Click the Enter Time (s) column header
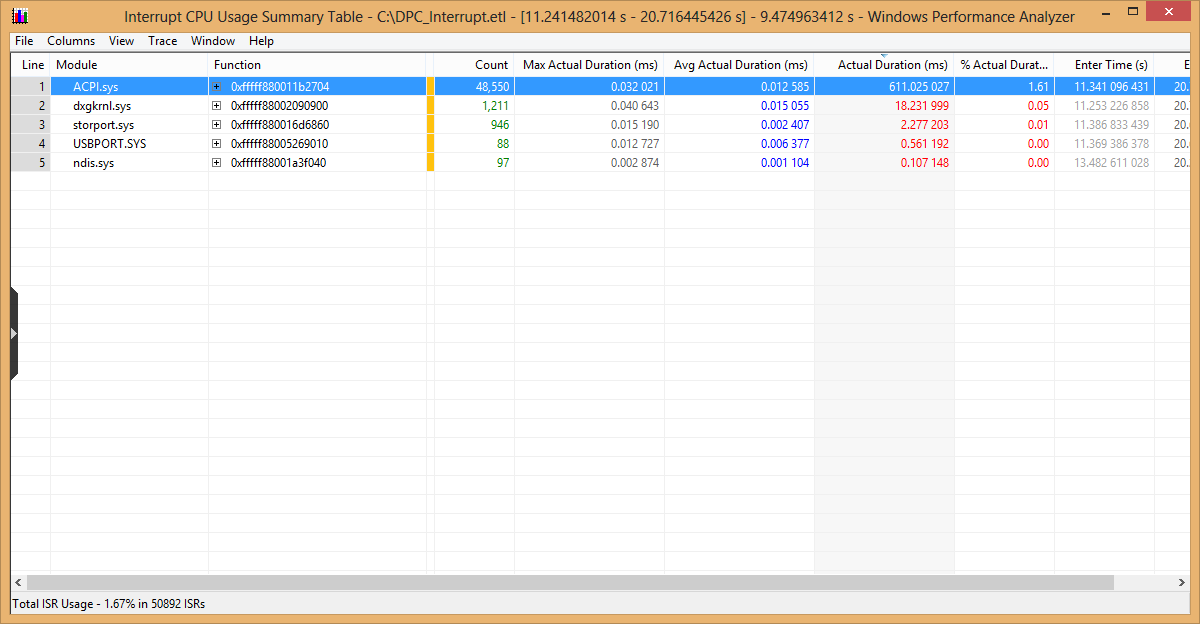 [1104, 65]
